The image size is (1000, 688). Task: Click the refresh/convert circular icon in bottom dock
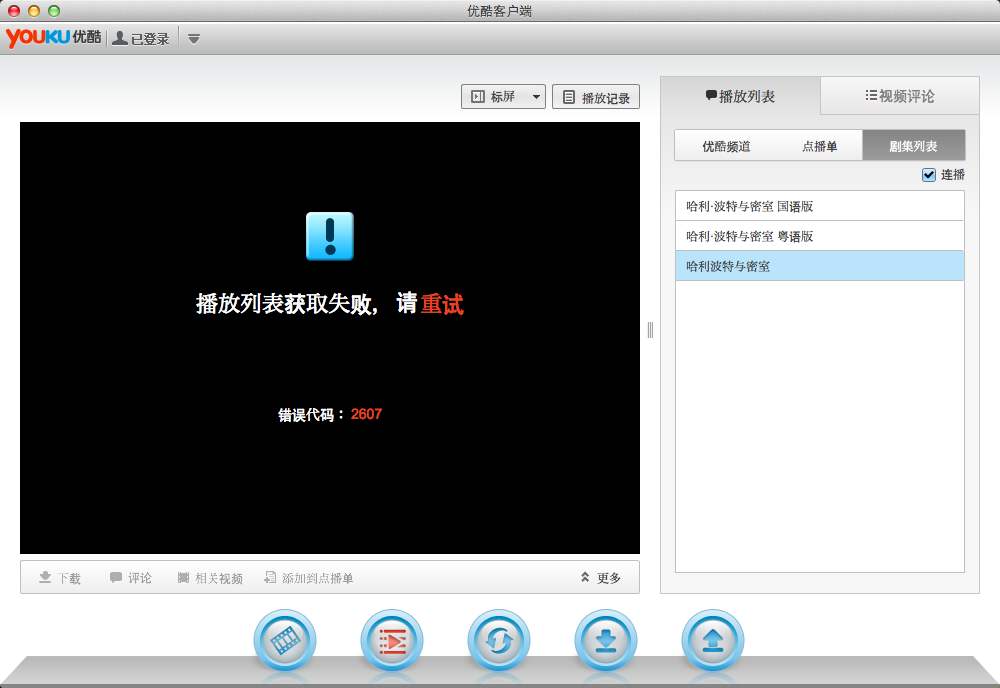pos(499,640)
